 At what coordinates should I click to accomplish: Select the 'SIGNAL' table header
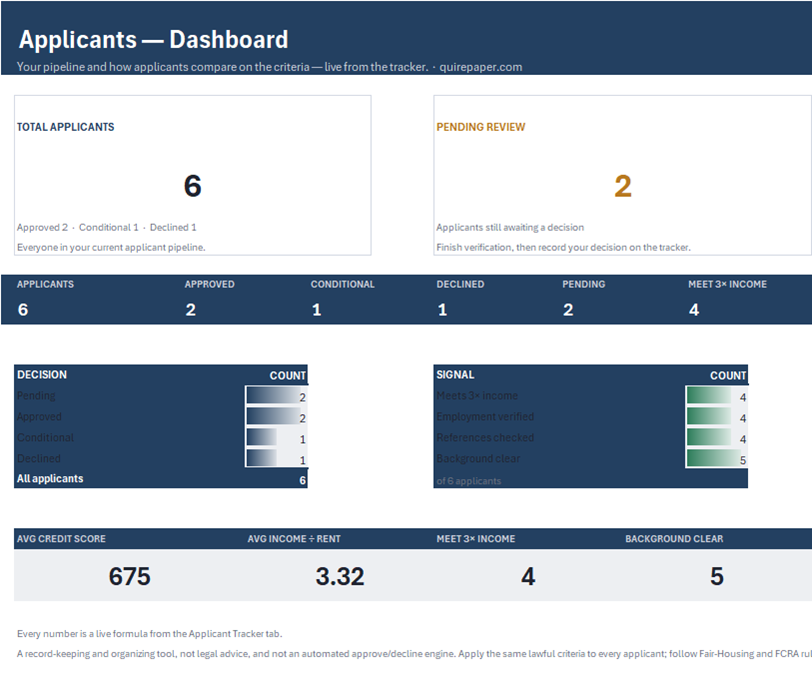(455, 374)
